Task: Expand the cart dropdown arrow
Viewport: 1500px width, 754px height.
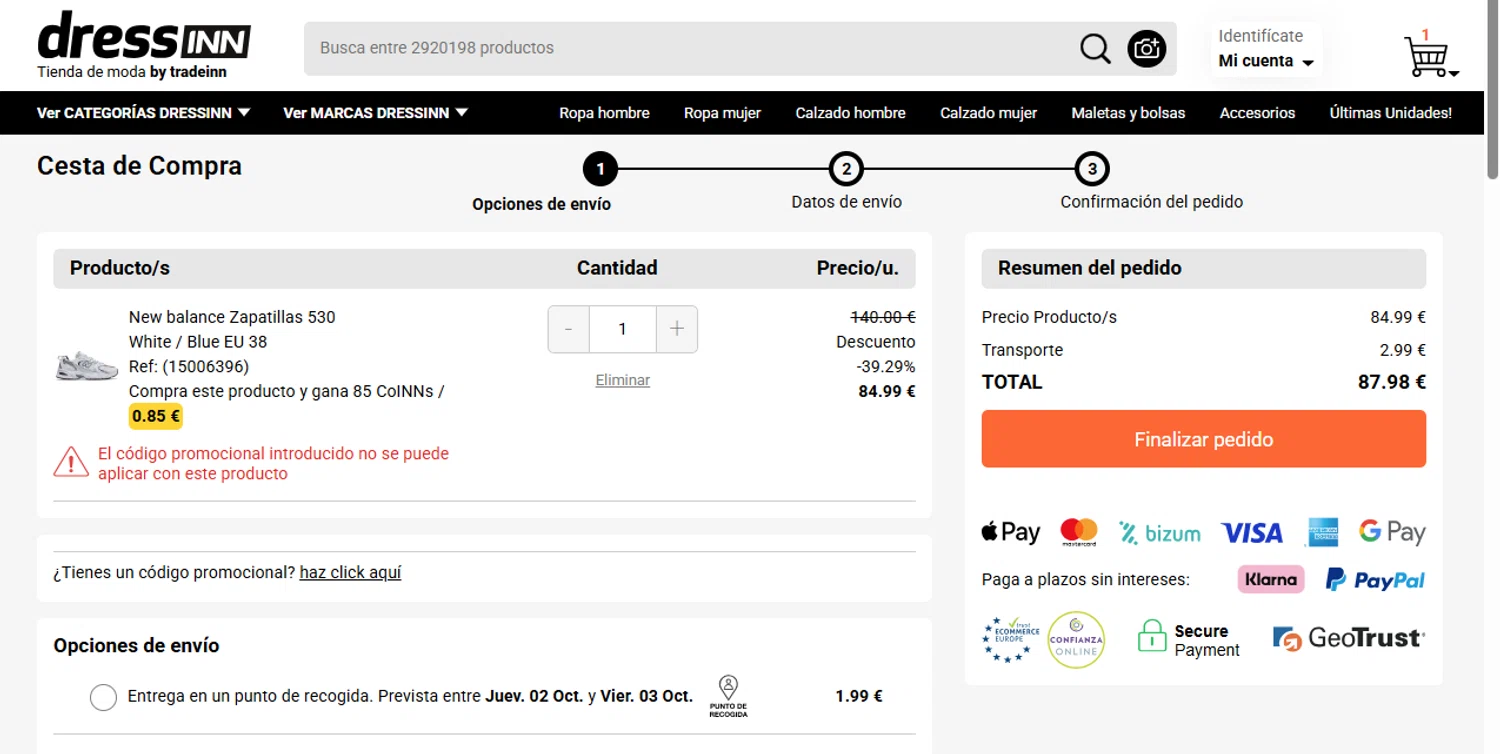Action: [x=1454, y=73]
